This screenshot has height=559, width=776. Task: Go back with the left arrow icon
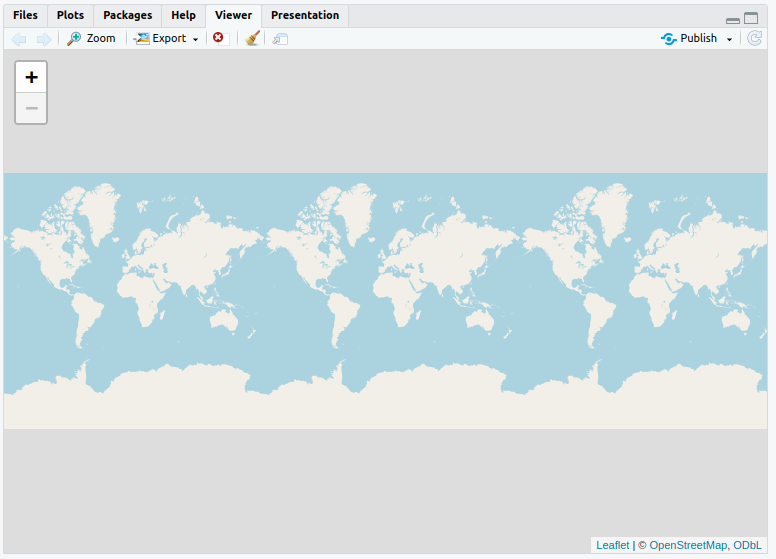tap(19, 39)
